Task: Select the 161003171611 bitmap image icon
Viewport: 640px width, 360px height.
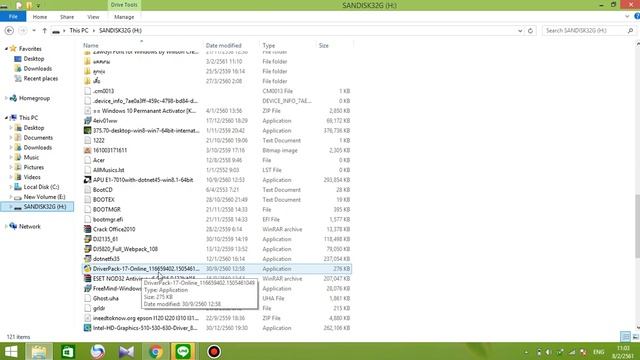Action: 87,150
